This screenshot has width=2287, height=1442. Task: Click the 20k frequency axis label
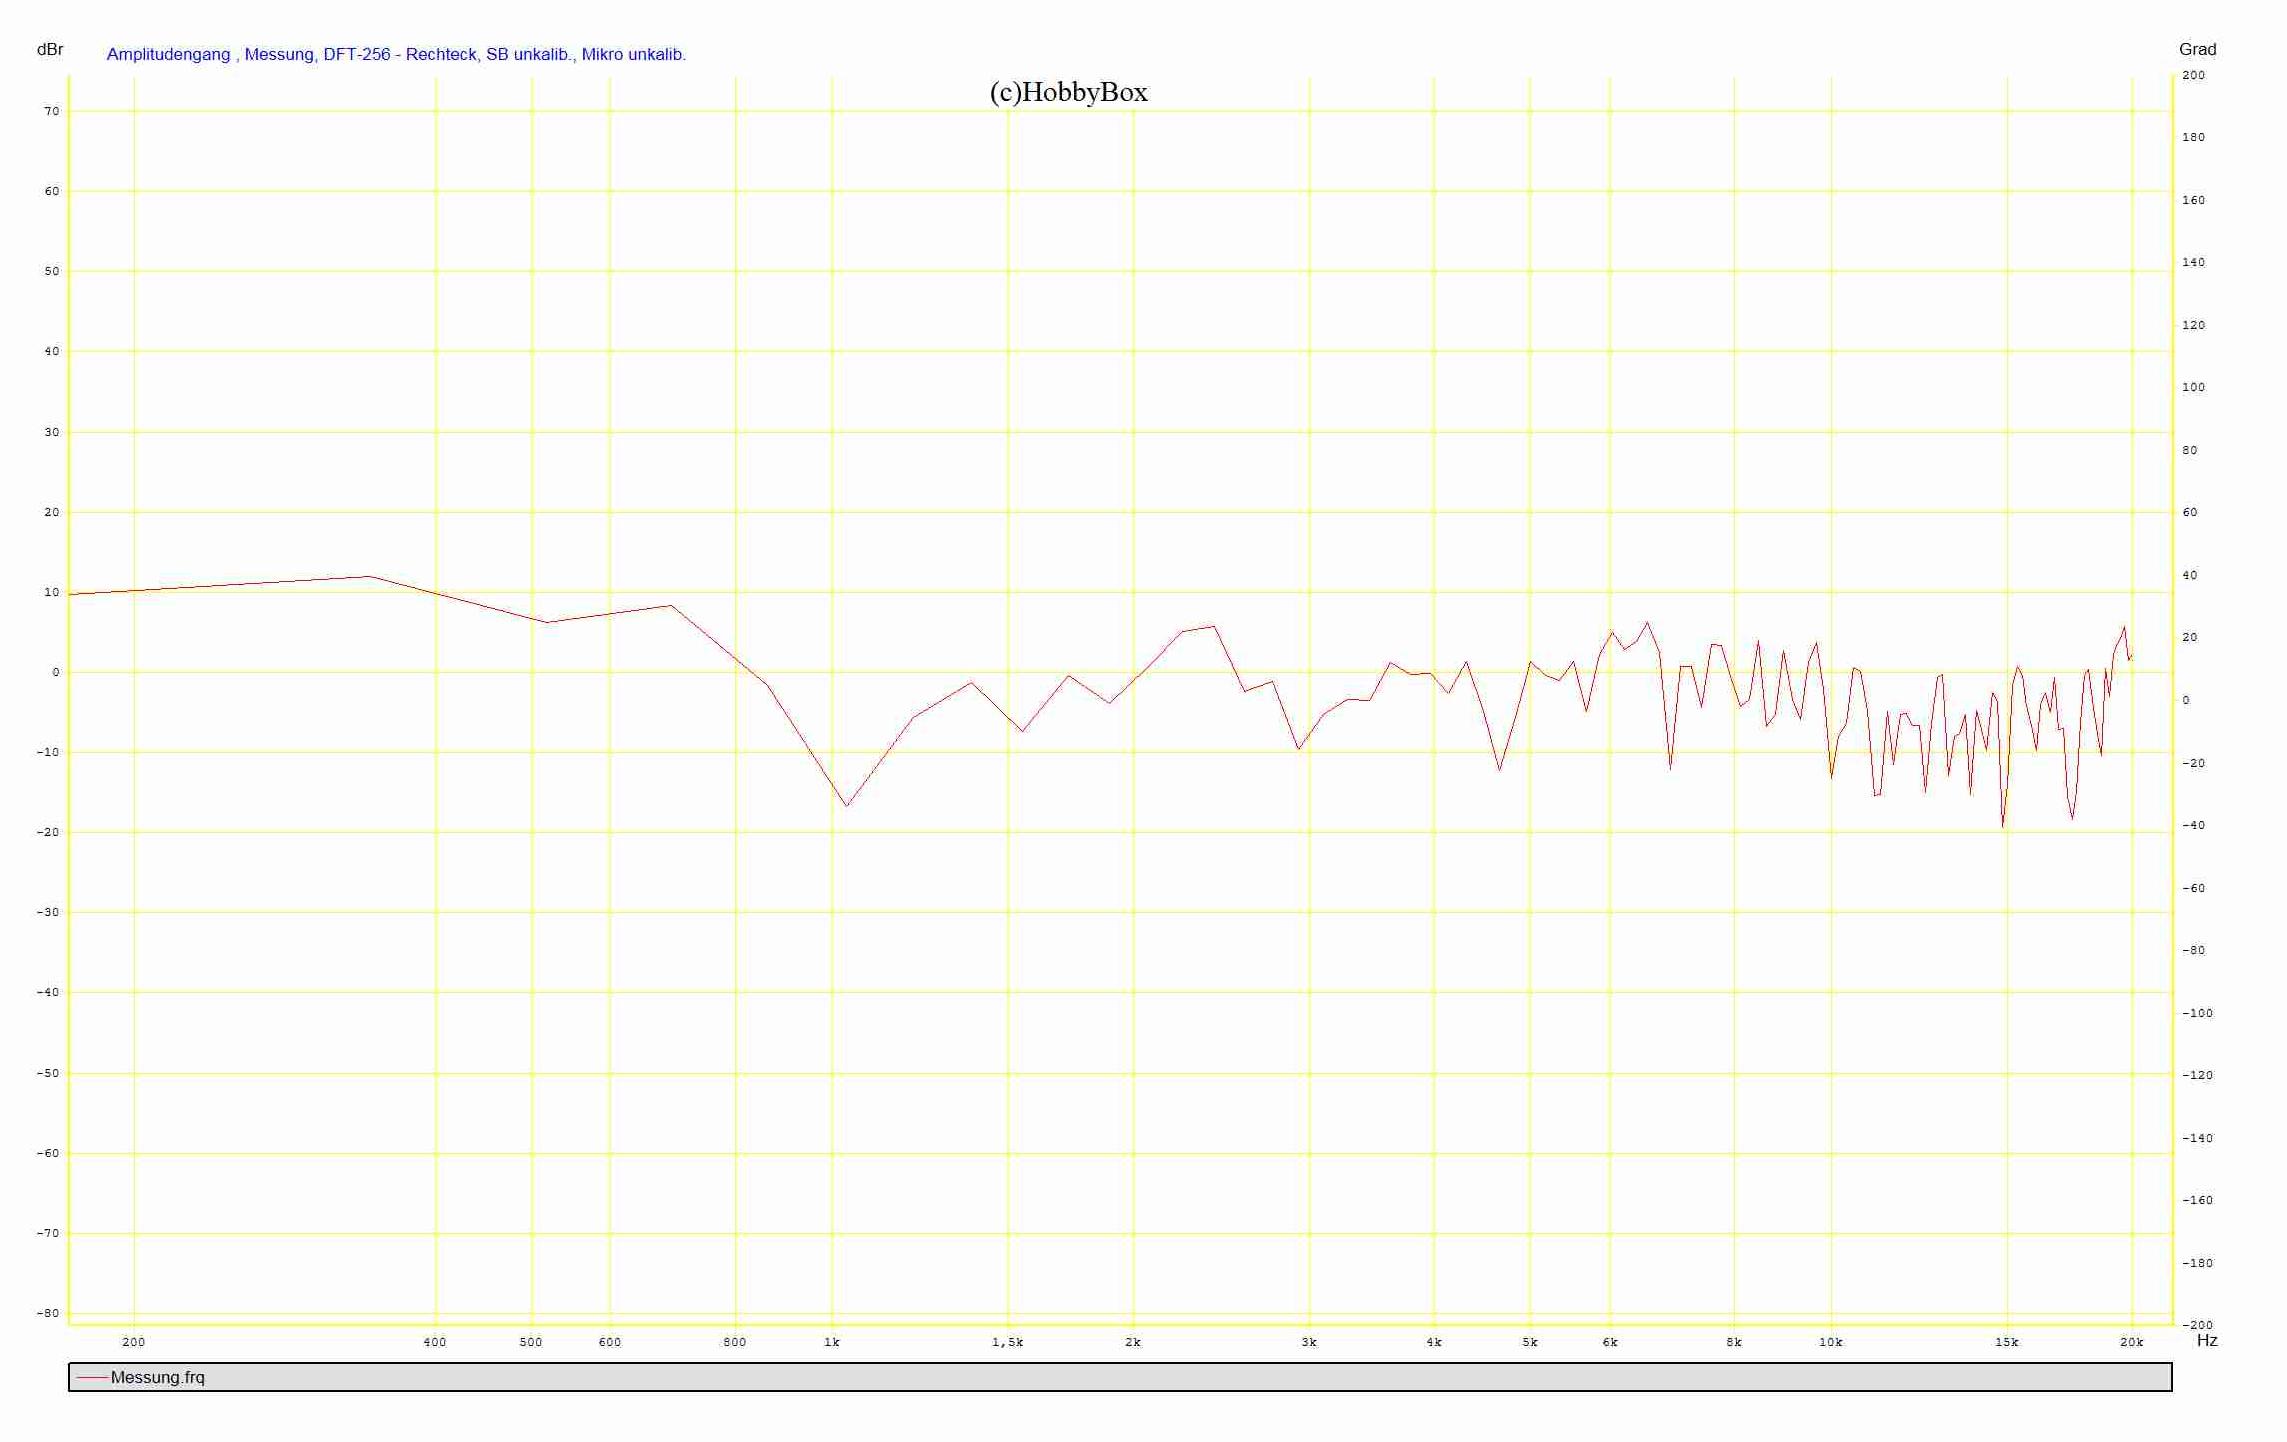[x=2132, y=1342]
